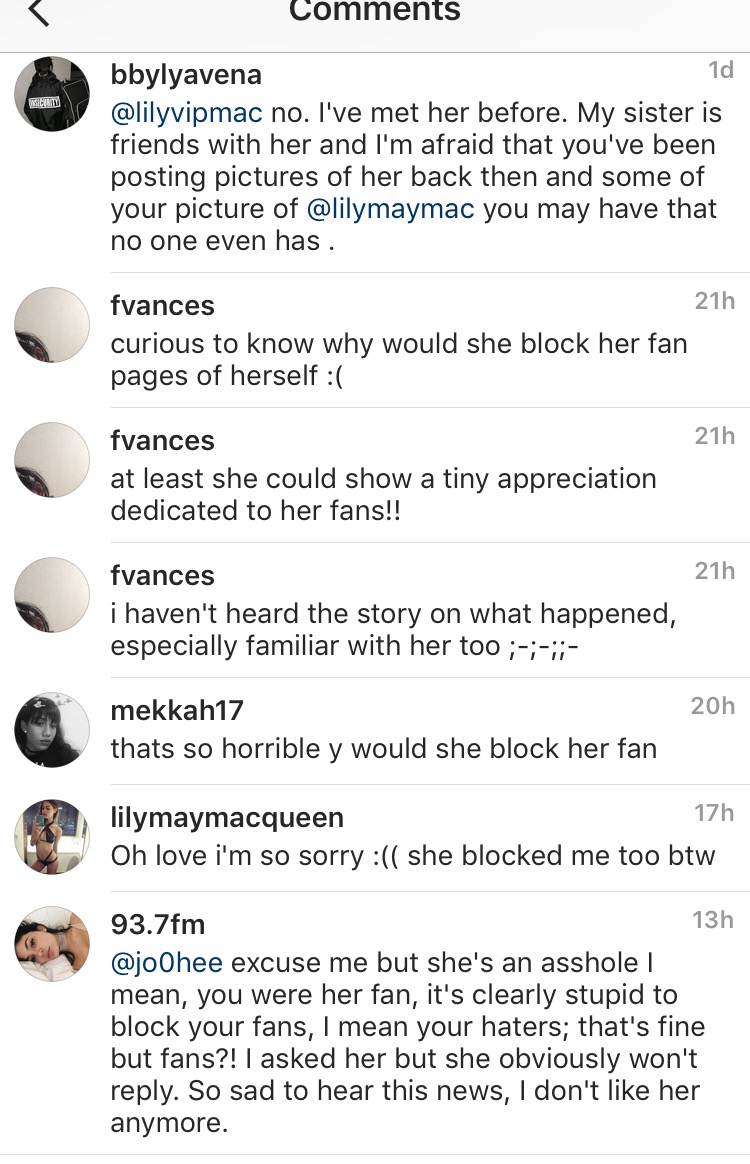Image resolution: width=750 pixels, height=1164 pixels.
Task: Tap fvances username above 'at least she could' comment
Action: pos(162,440)
